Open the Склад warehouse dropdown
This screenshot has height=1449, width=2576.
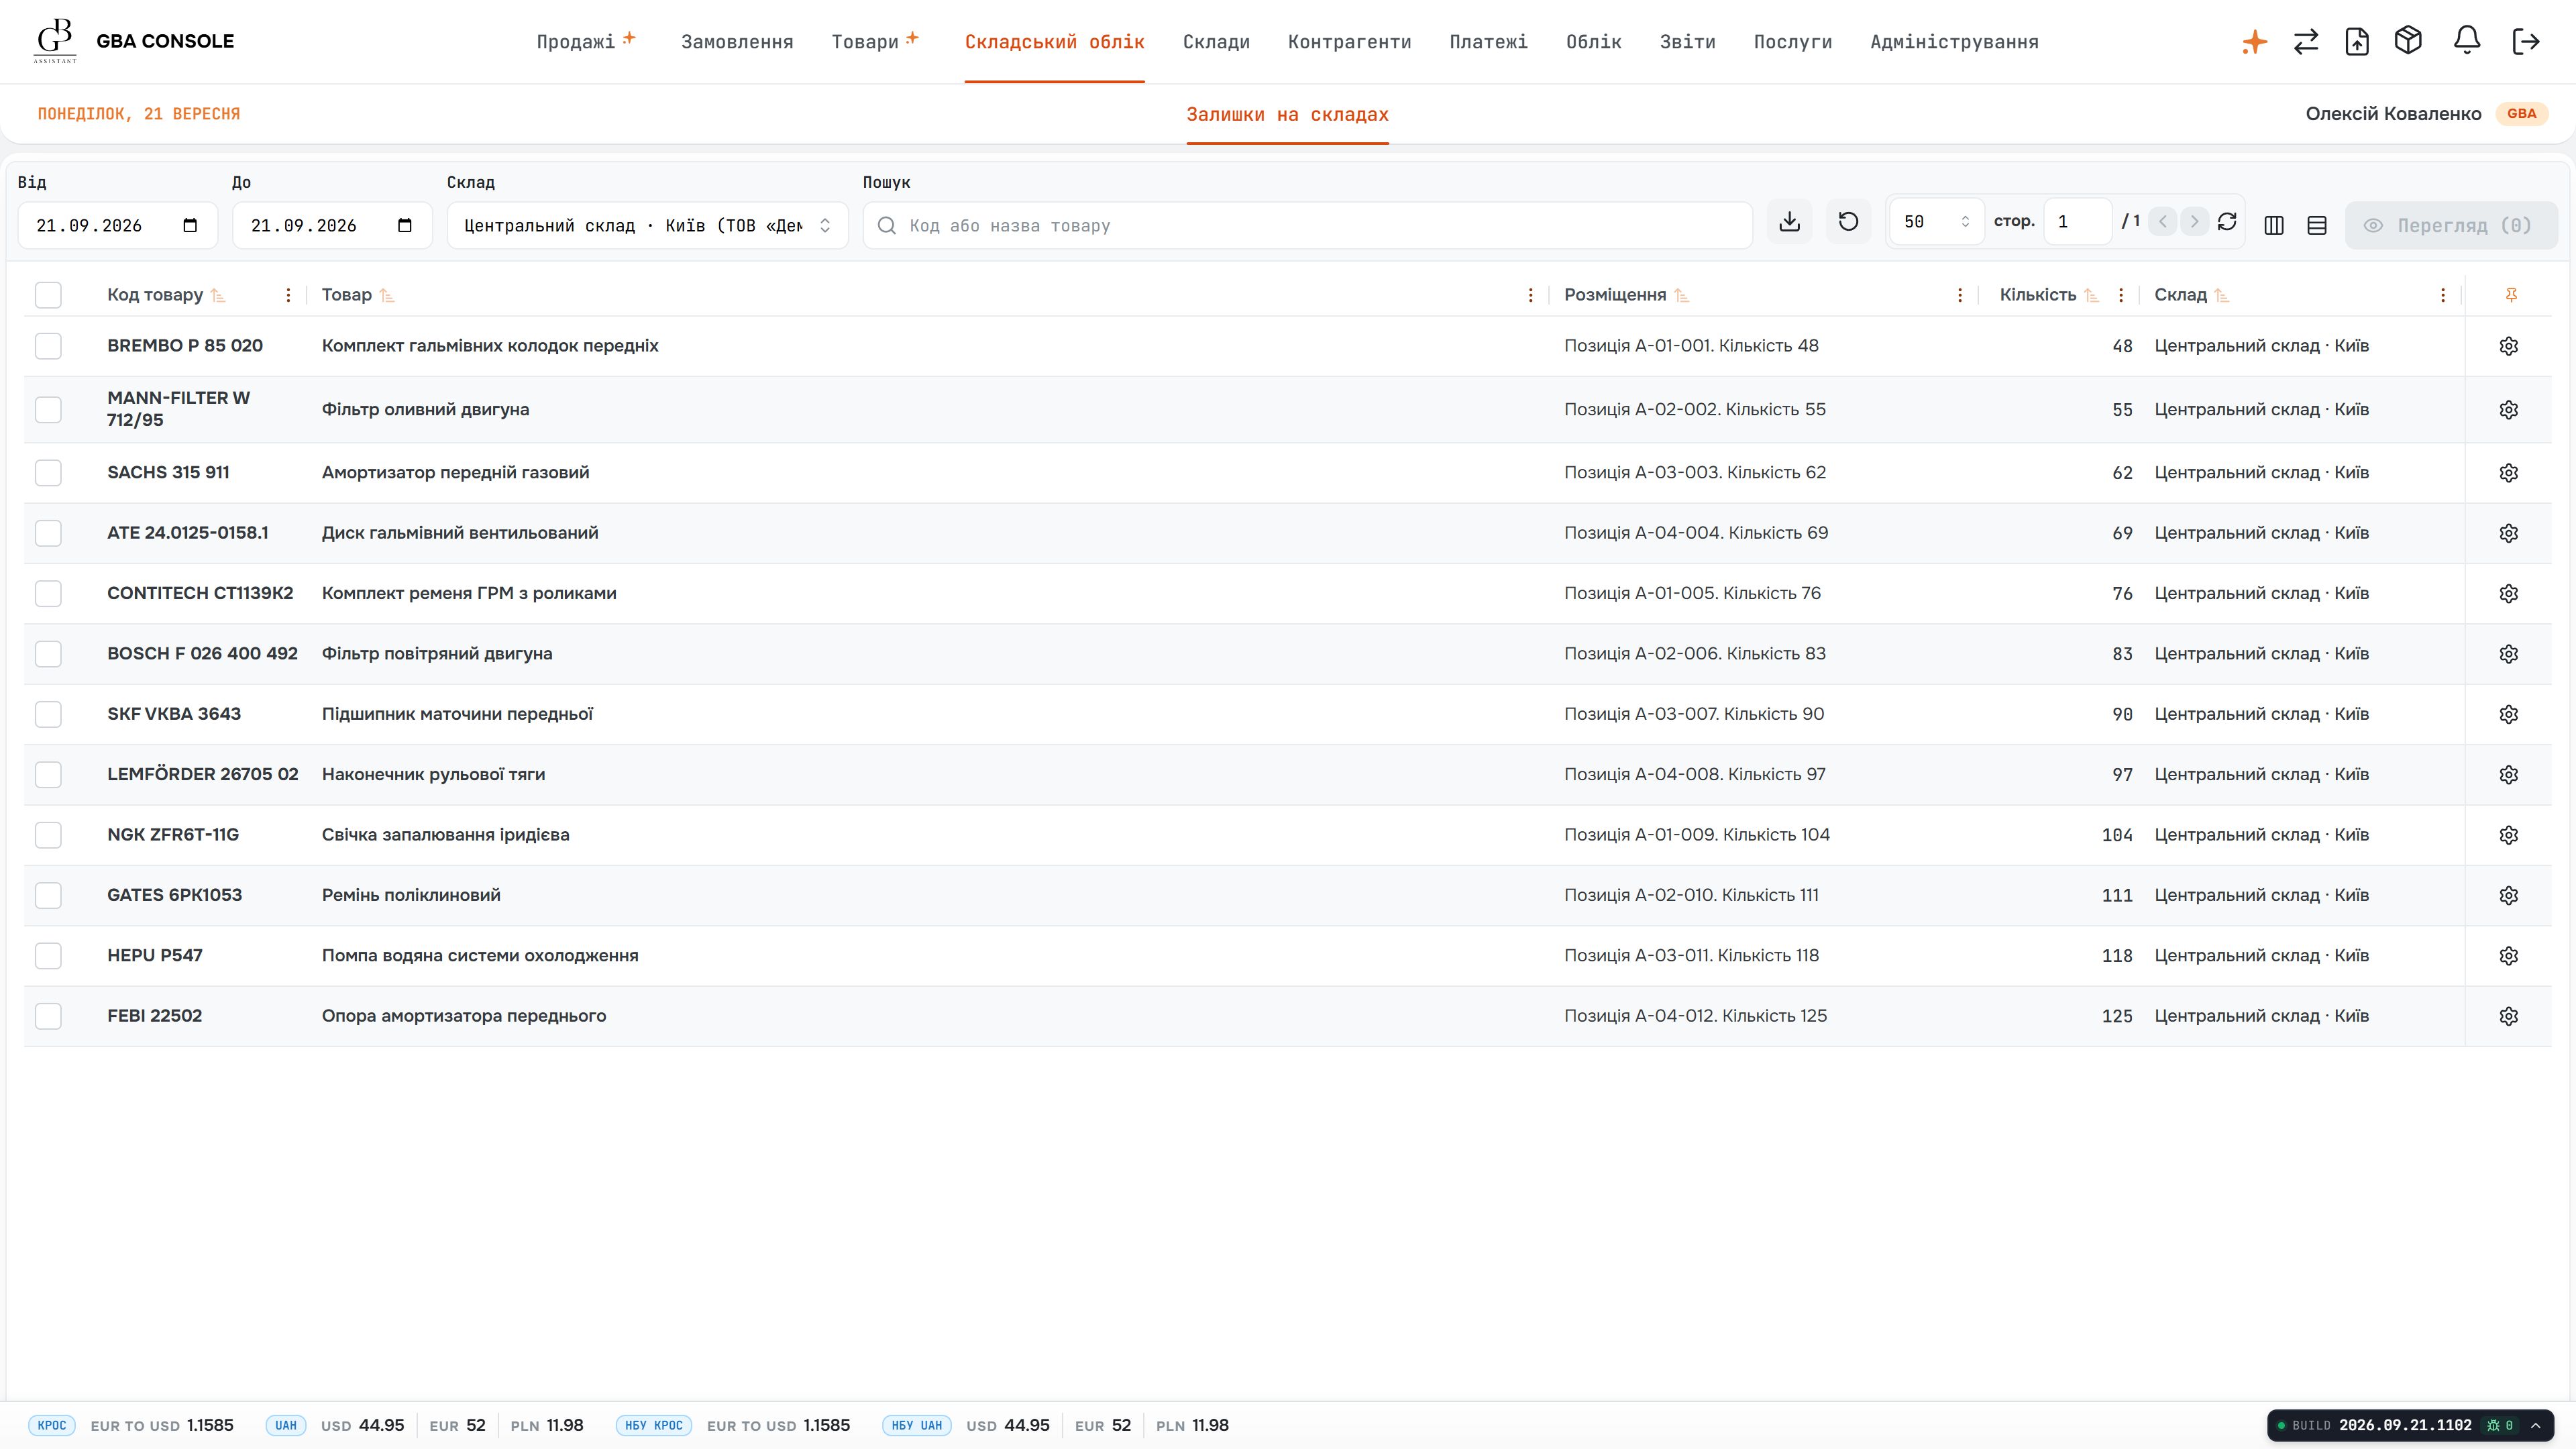[x=648, y=226]
